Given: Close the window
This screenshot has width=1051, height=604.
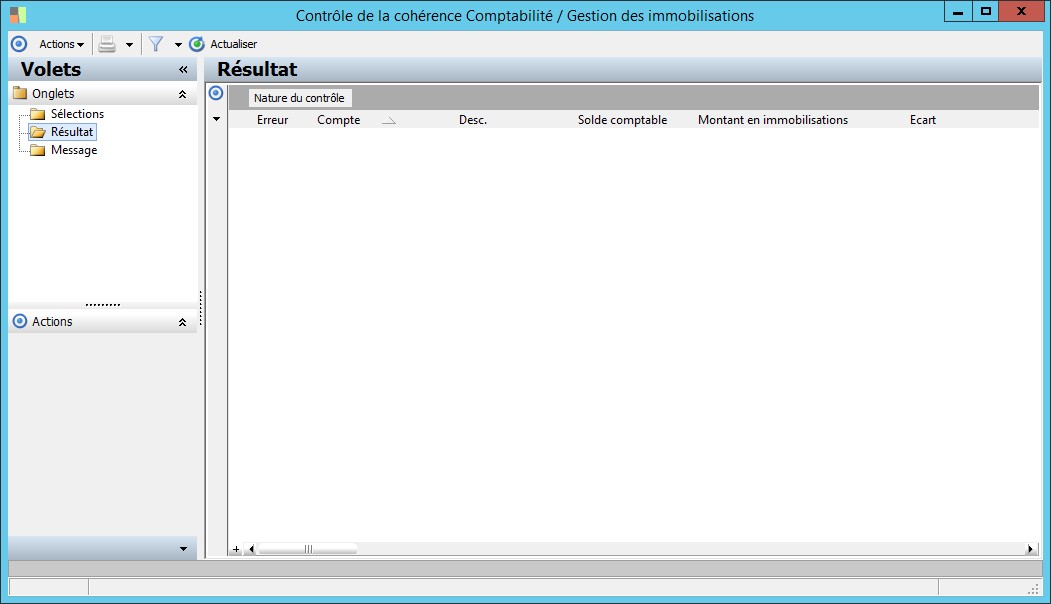Looking at the screenshot, I should [1022, 11].
